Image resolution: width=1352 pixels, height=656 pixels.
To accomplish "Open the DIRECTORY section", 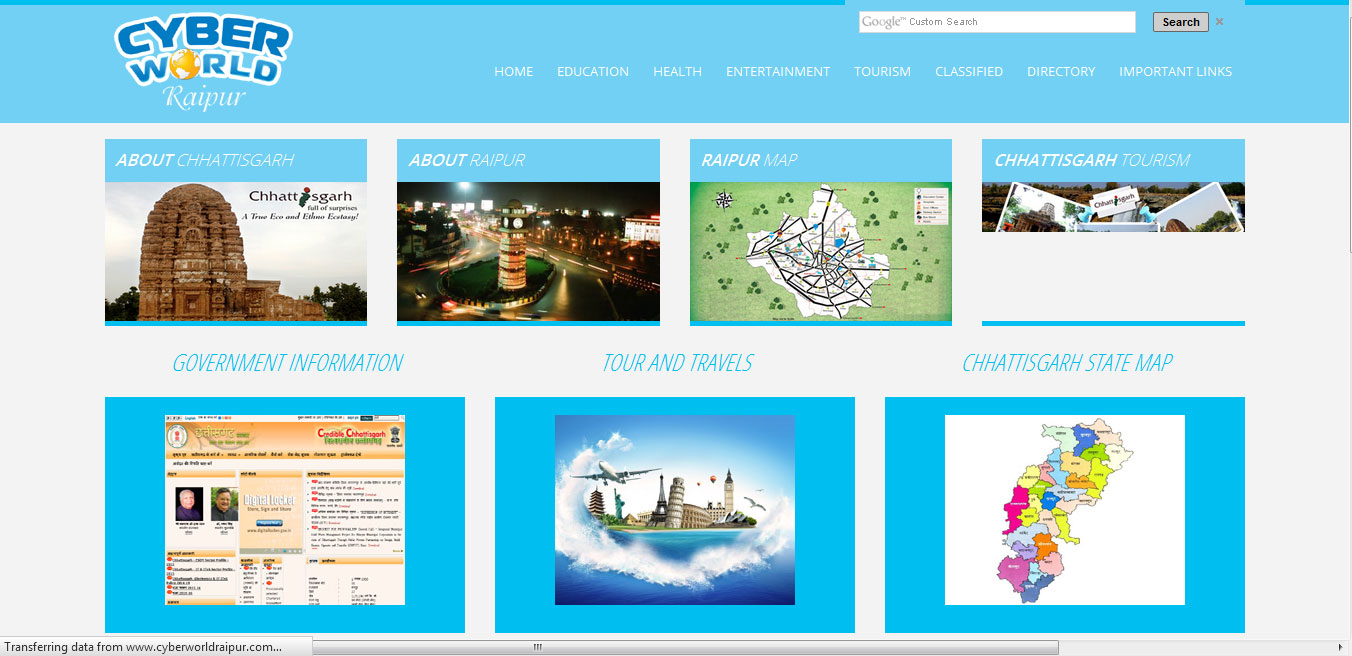I will point(1060,71).
